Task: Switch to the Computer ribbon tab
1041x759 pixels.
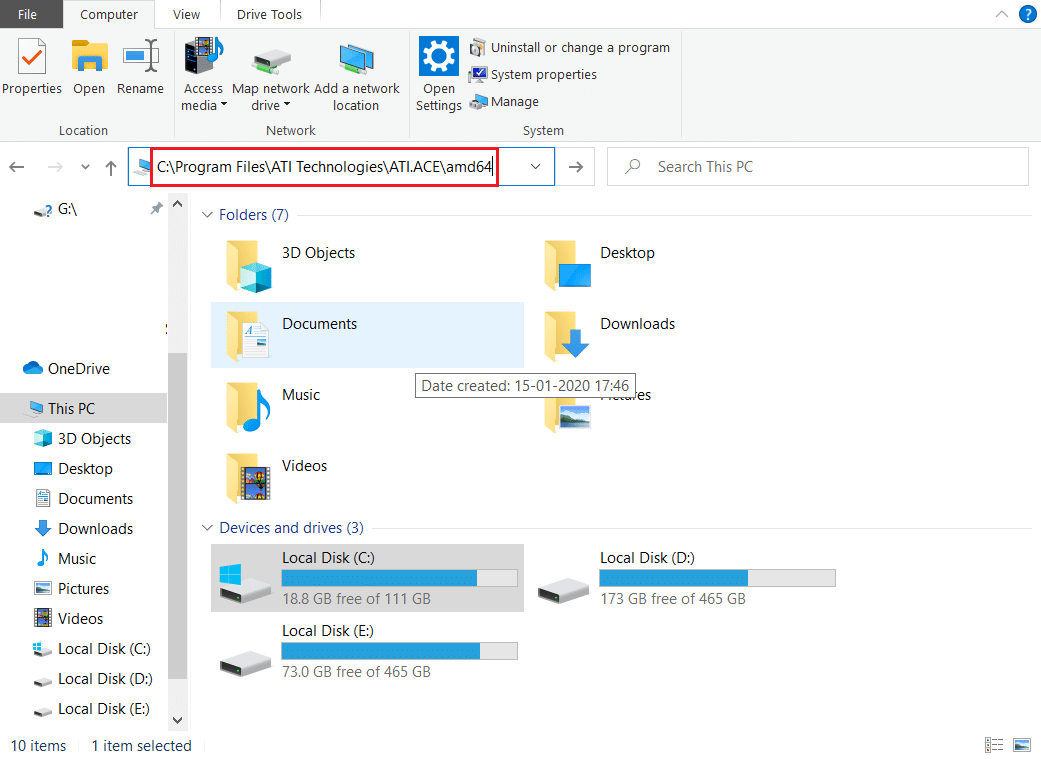Action: (x=109, y=14)
